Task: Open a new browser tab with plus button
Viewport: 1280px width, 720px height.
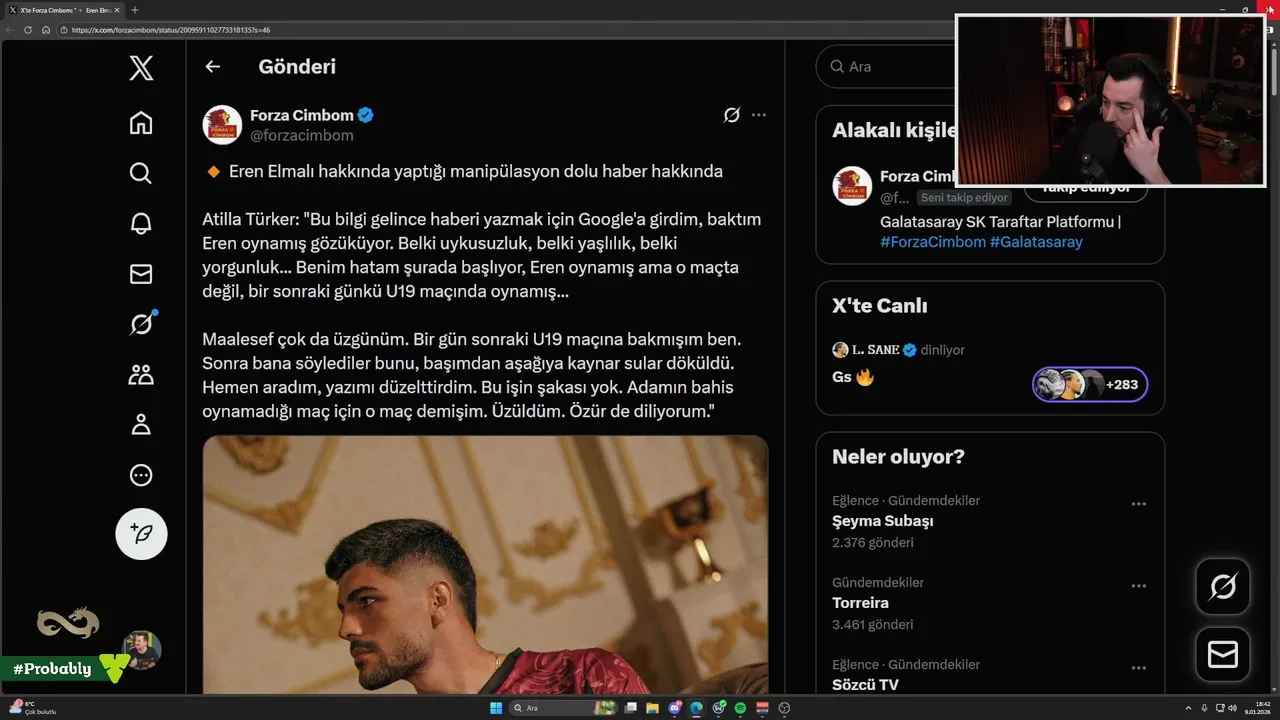Action: point(135,10)
